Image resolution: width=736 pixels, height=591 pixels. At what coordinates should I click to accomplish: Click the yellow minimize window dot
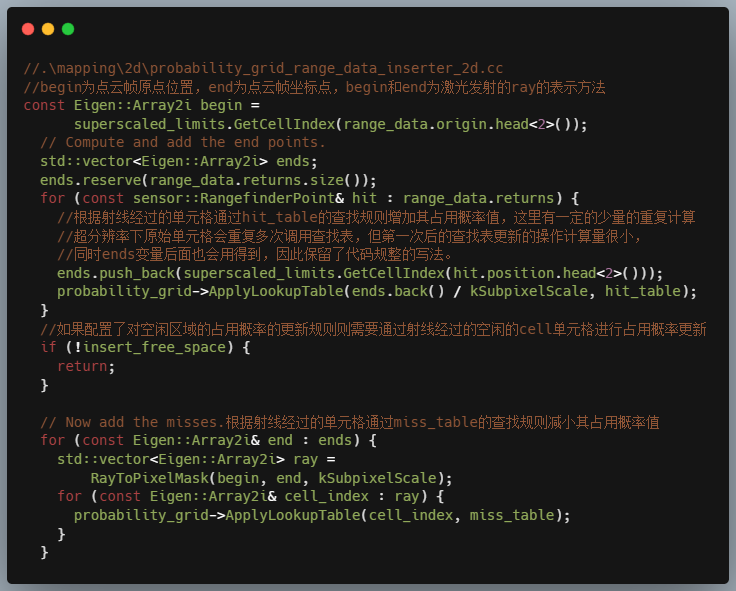tap(48, 29)
